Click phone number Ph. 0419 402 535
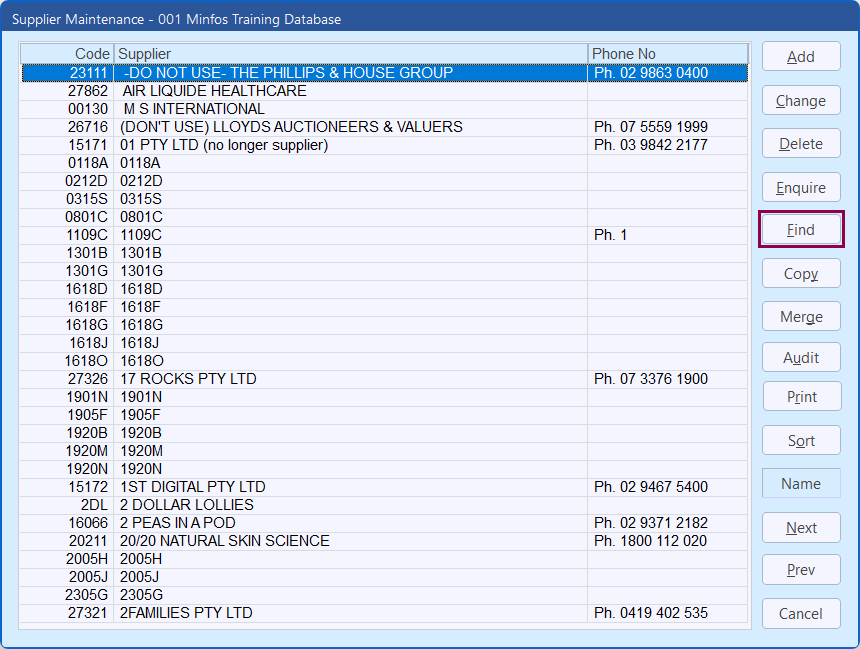860x649 pixels. click(x=651, y=613)
